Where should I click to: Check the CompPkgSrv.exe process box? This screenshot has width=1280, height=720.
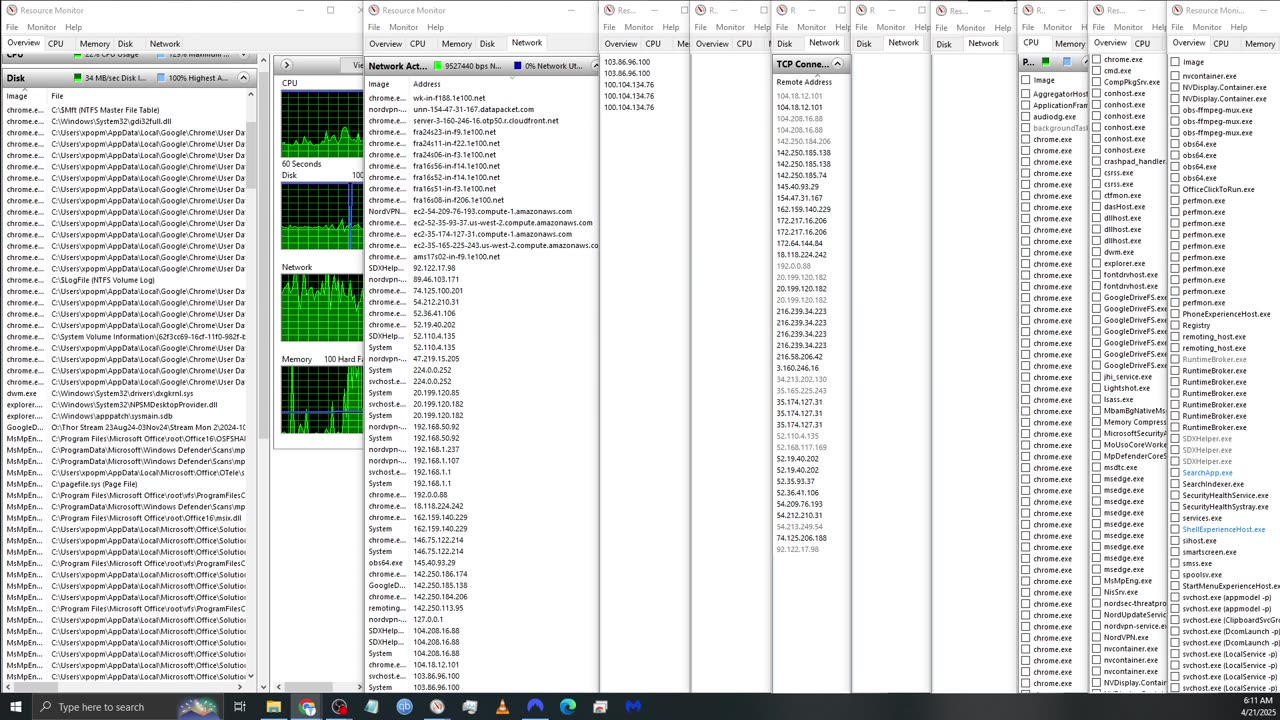tap(1097, 82)
